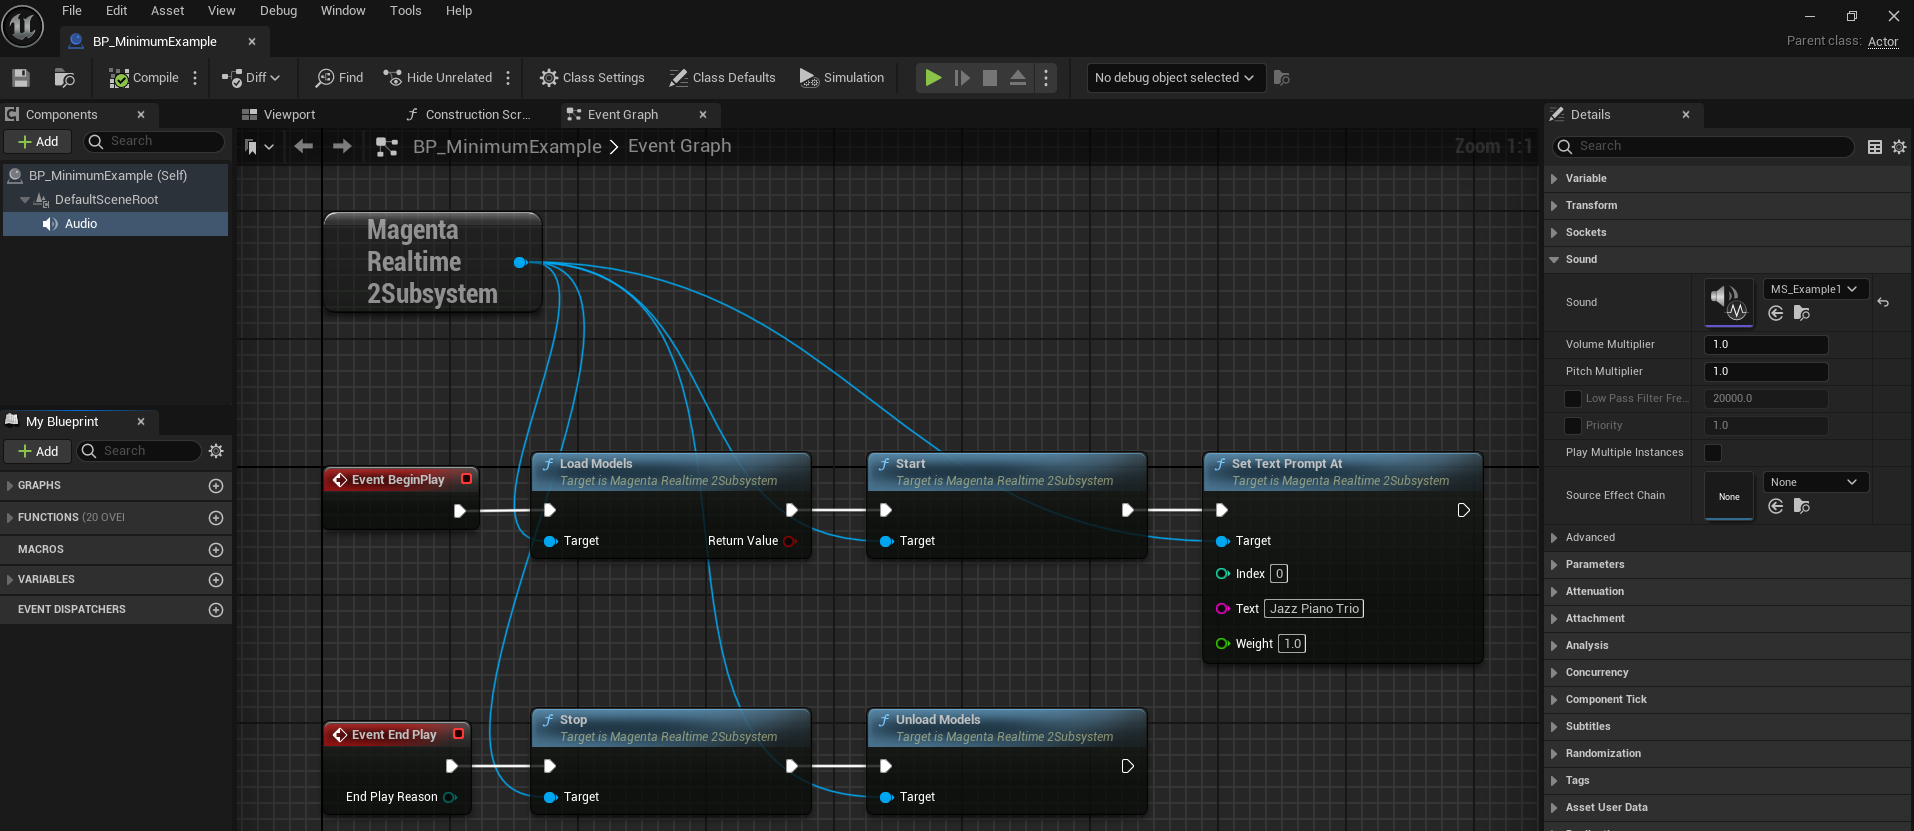Image resolution: width=1914 pixels, height=831 pixels.
Task: Expand the GRAPHS section
Action: tap(10, 486)
